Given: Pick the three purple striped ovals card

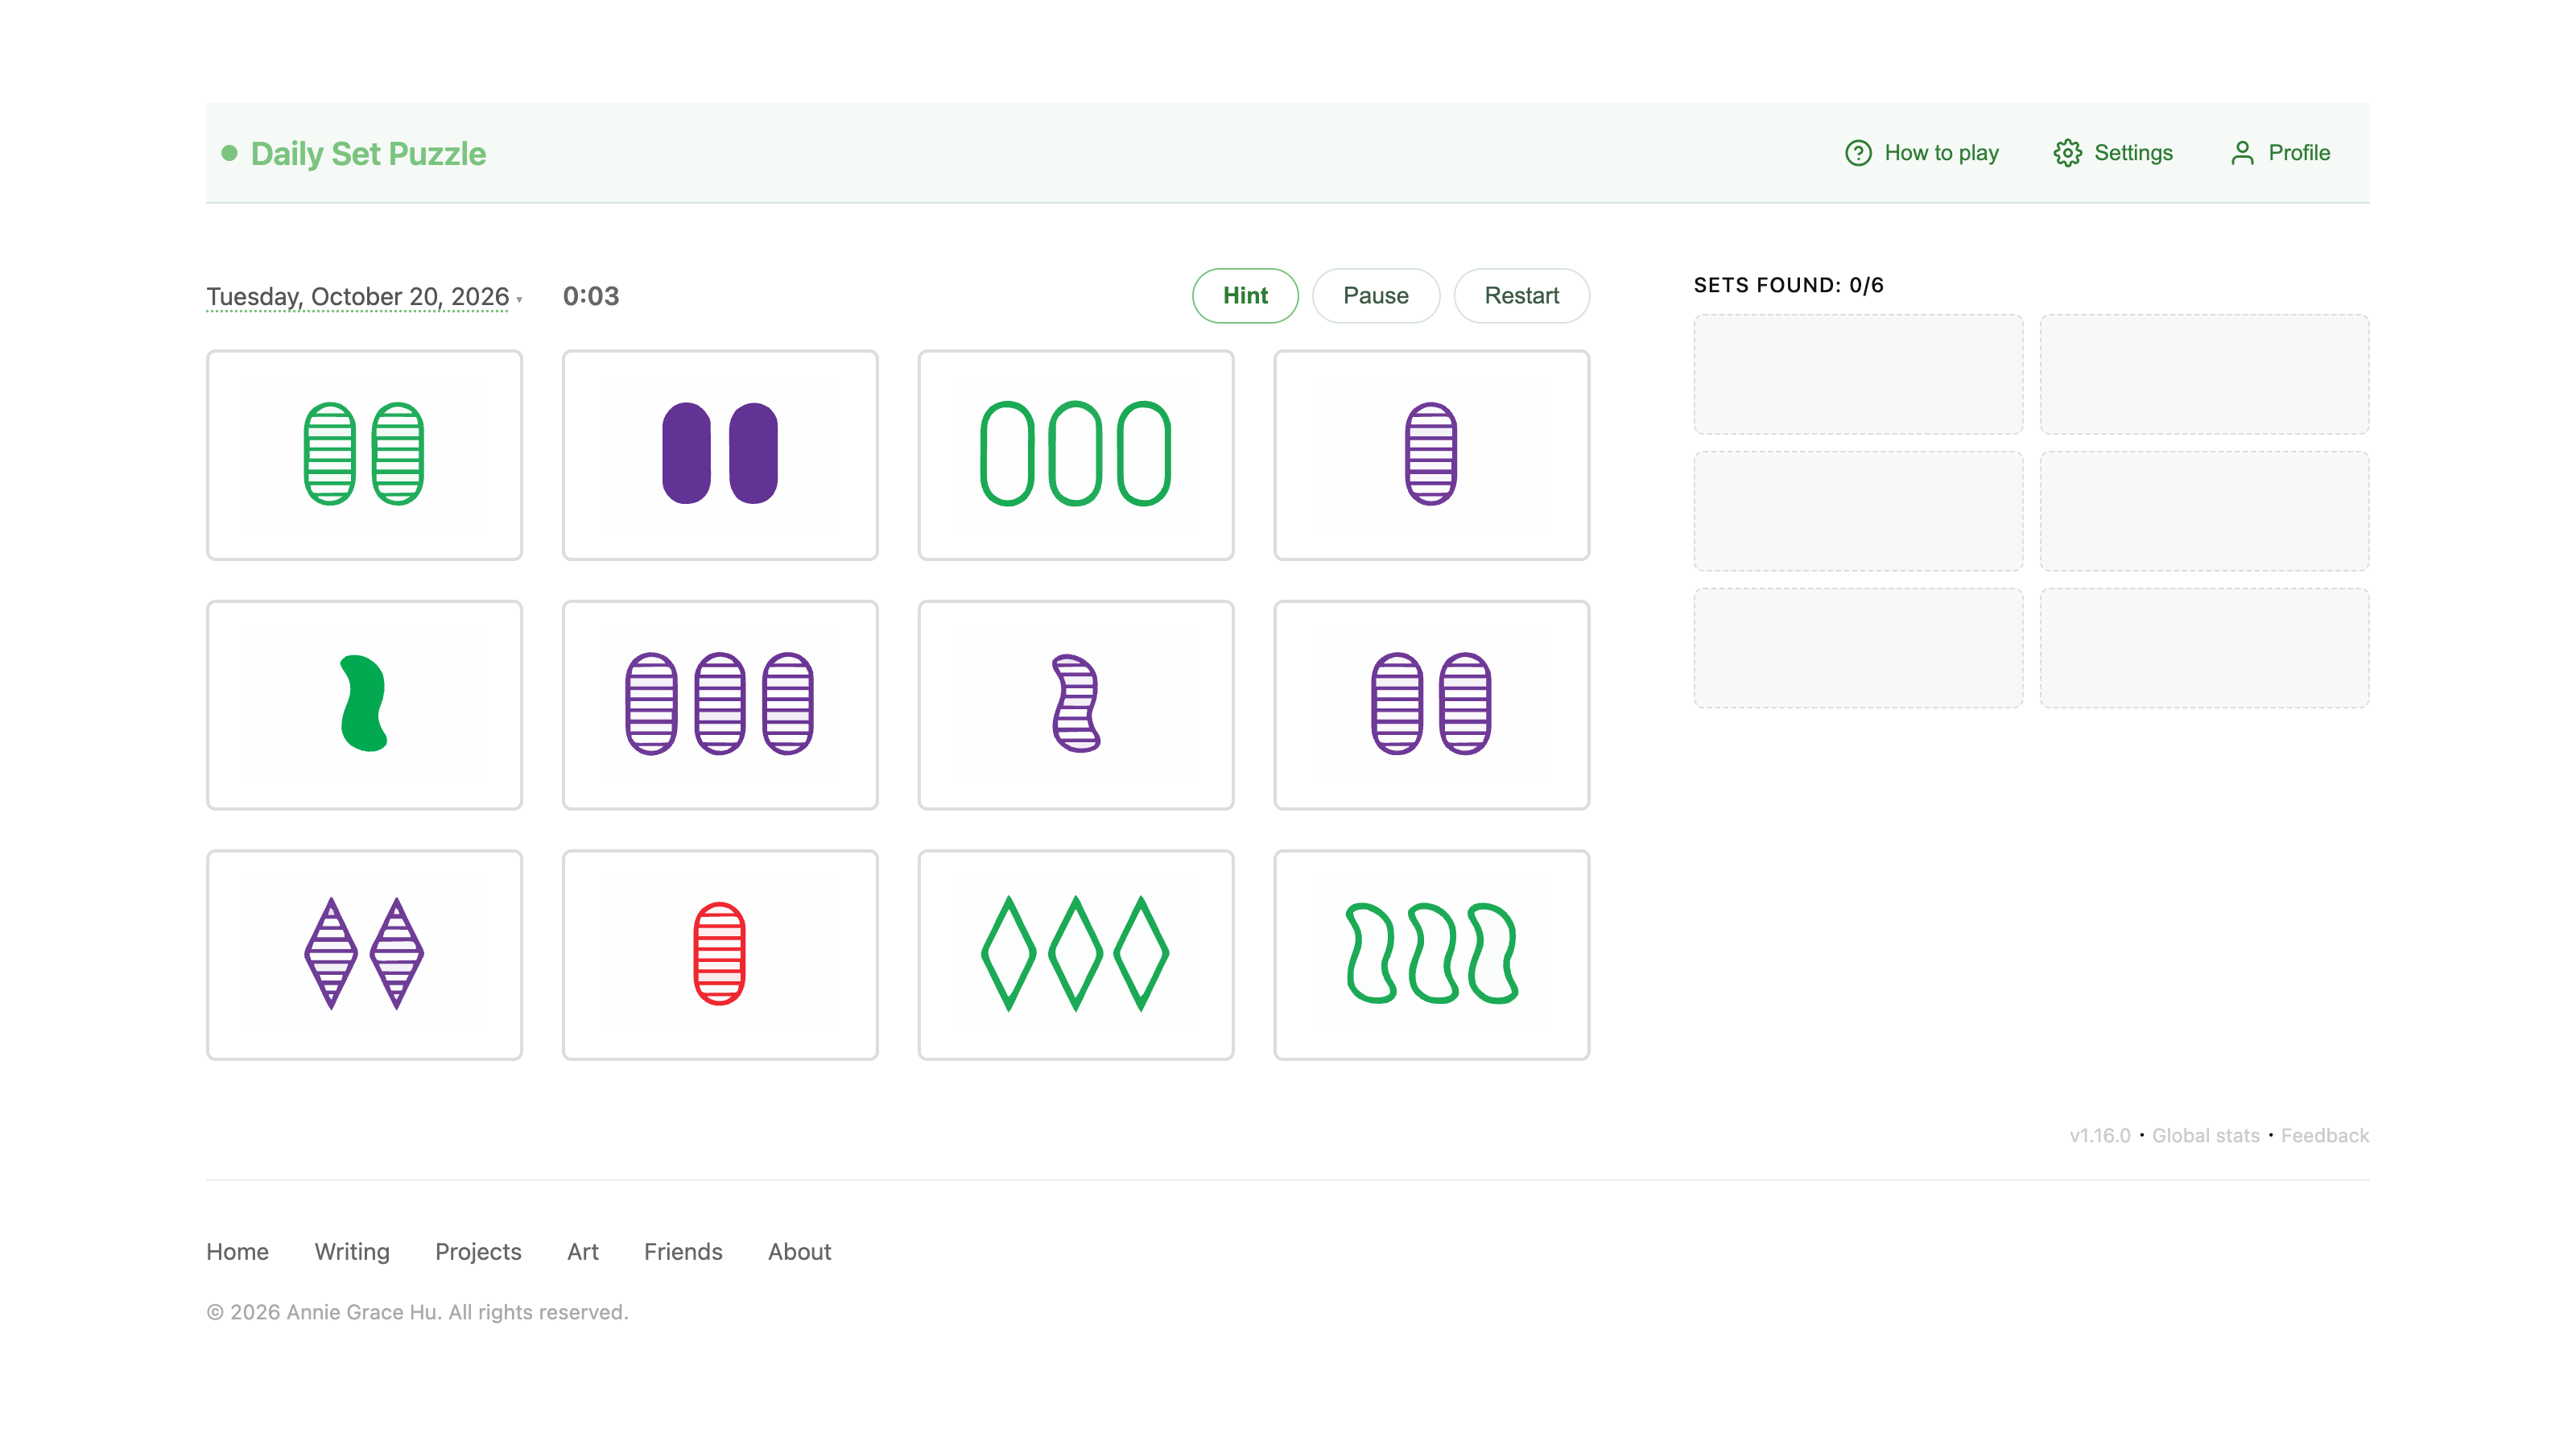Looking at the screenshot, I should tap(720, 704).
